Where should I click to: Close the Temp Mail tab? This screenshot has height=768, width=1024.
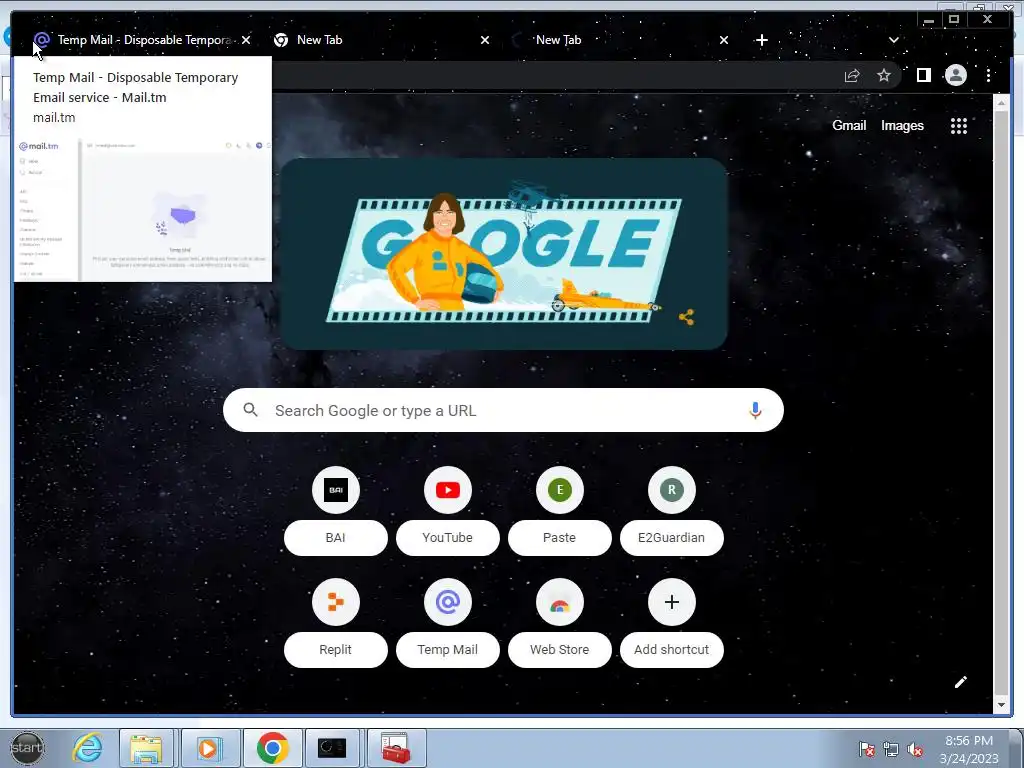(246, 40)
